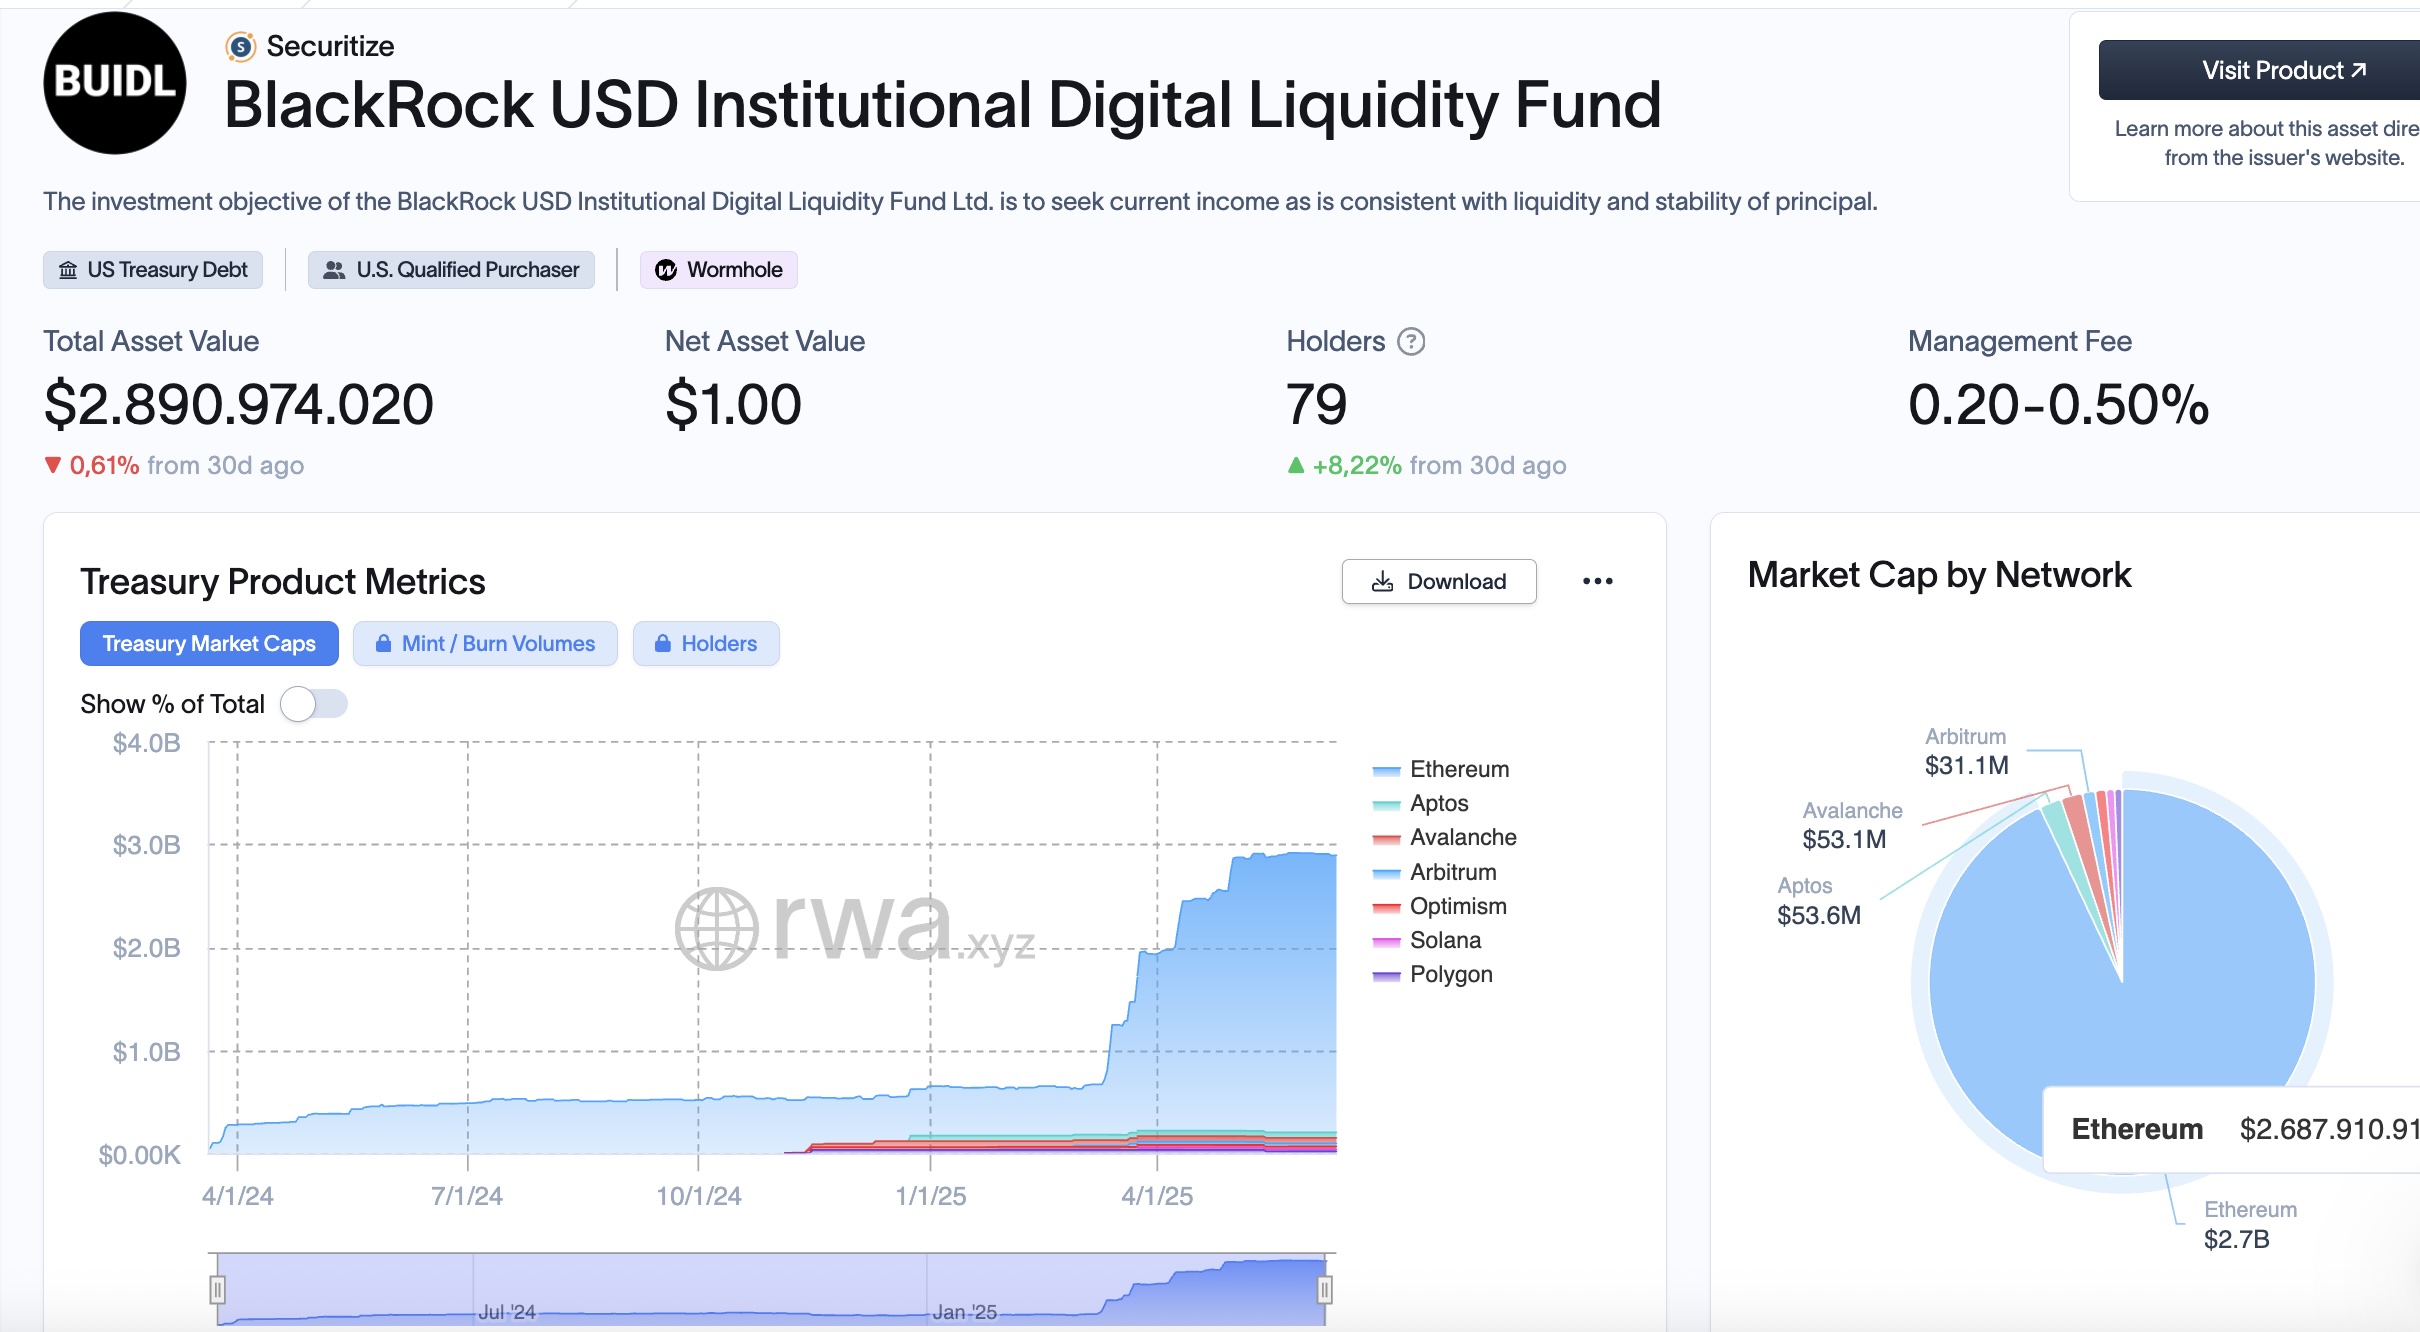Toggle Show % of Total switch
The width and height of the screenshot is (2420, 1332).
[314, 704]
